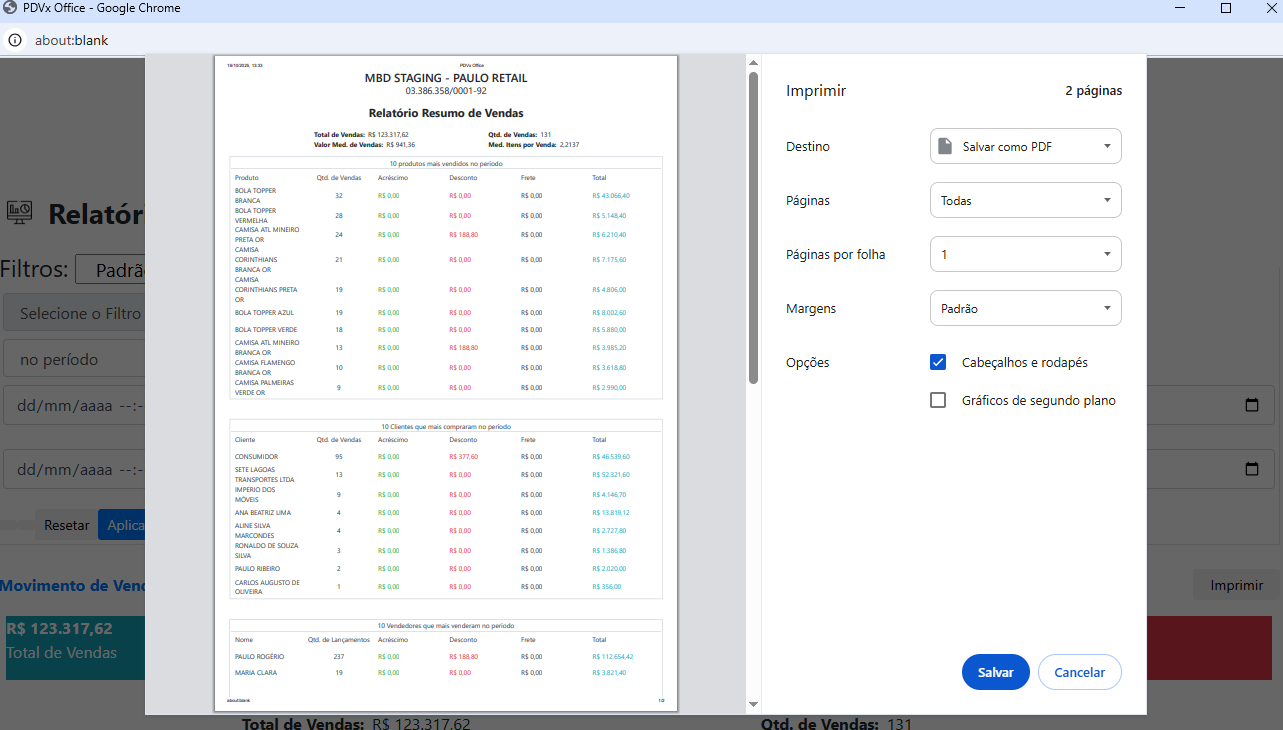Open the Páginas por folha dropdown

[x=1025, y=255]
